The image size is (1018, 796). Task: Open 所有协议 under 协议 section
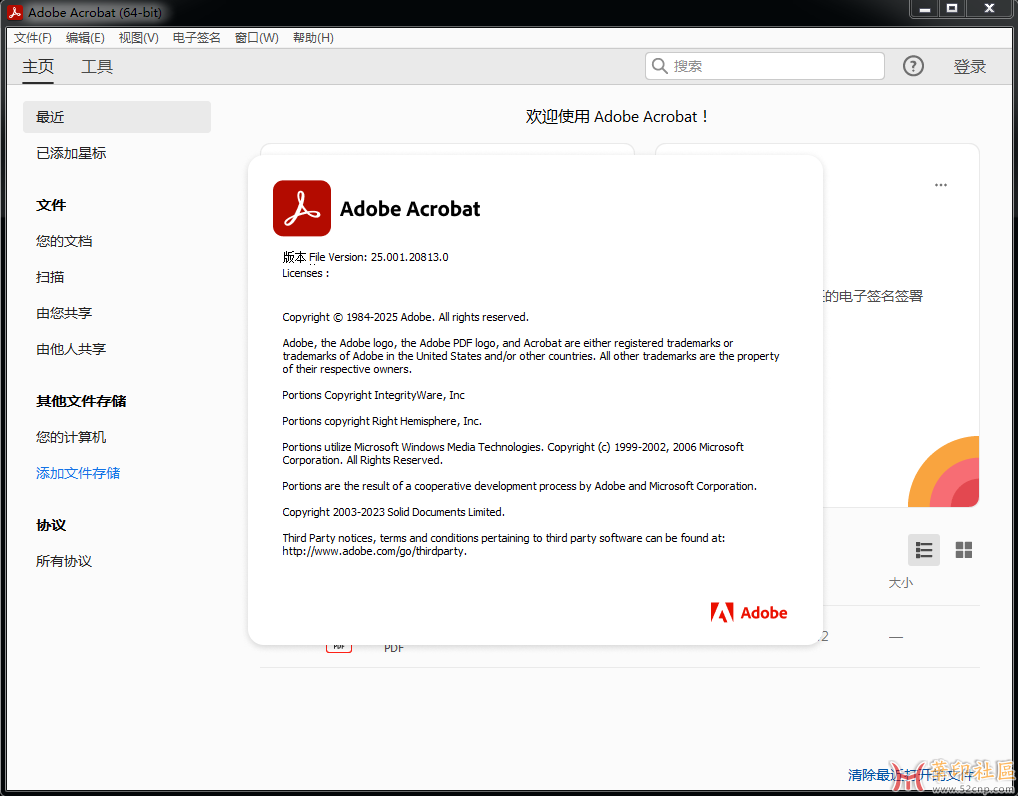[x=64, y=561]
